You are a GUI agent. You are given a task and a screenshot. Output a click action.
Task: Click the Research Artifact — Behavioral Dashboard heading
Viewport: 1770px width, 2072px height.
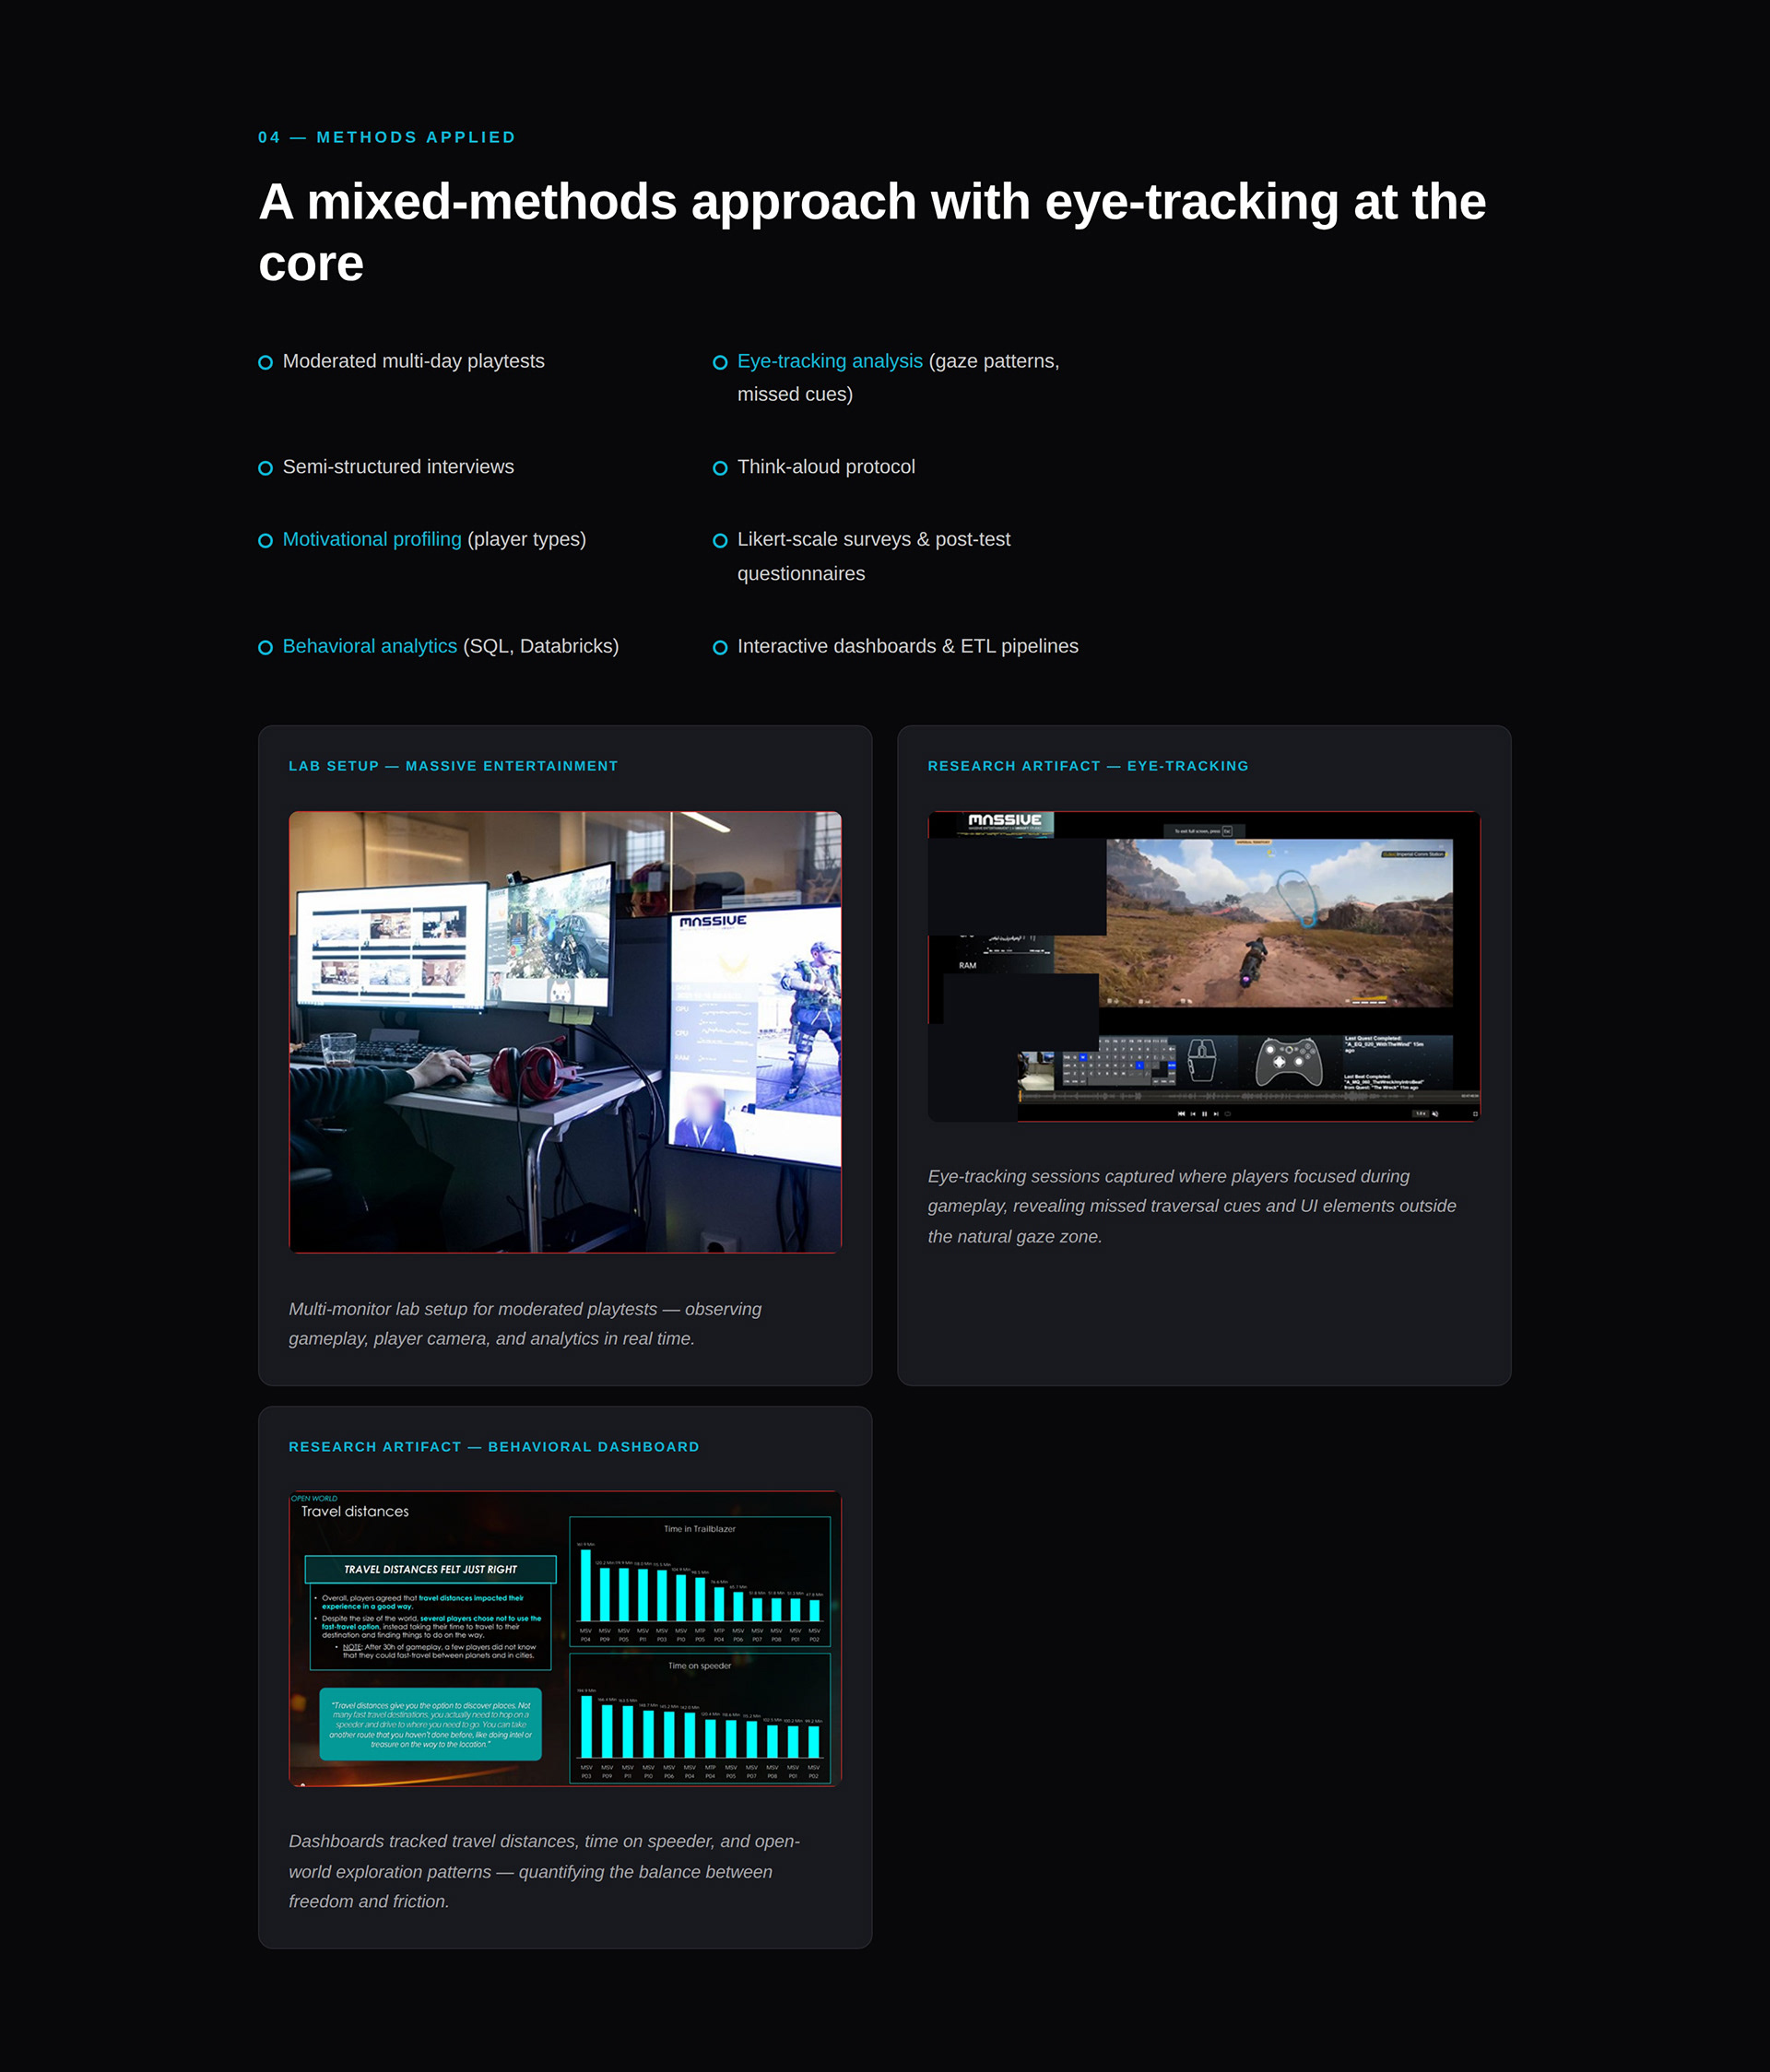coord(493,1447)
